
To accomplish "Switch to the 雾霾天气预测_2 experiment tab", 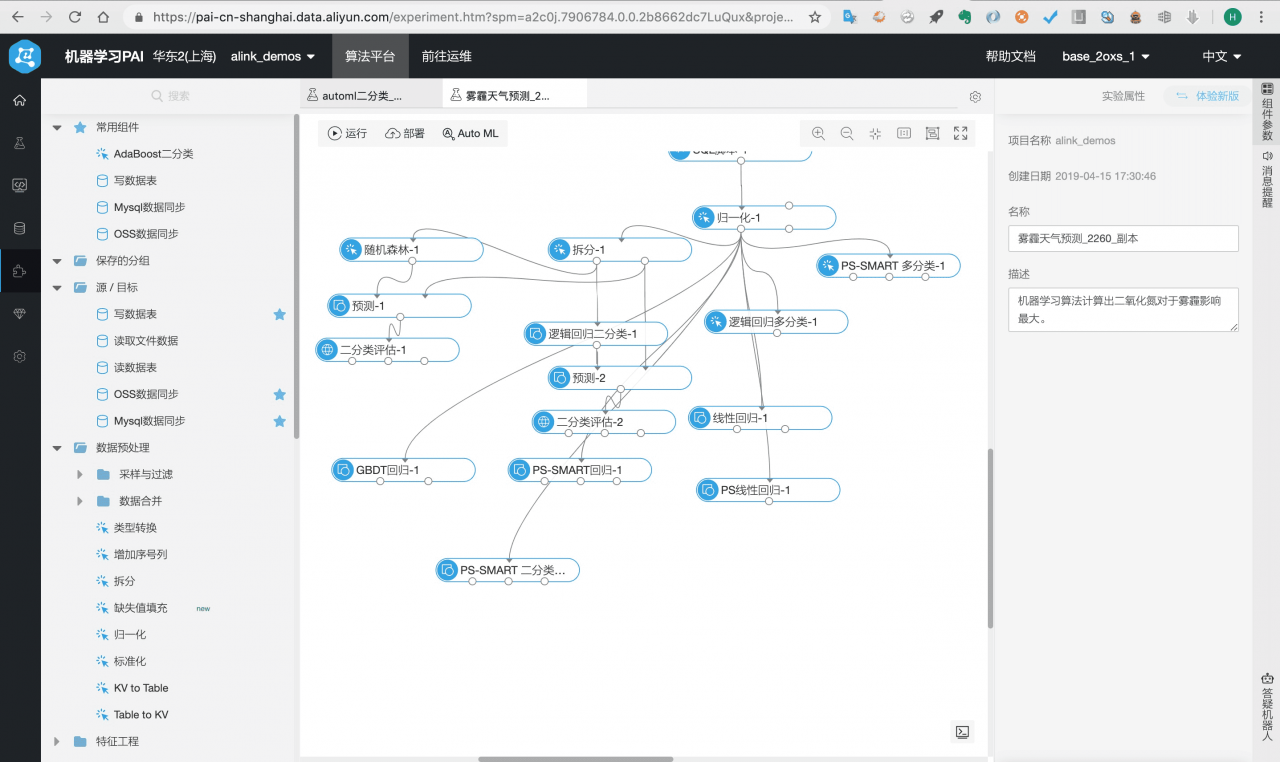I will coord(514,96).
